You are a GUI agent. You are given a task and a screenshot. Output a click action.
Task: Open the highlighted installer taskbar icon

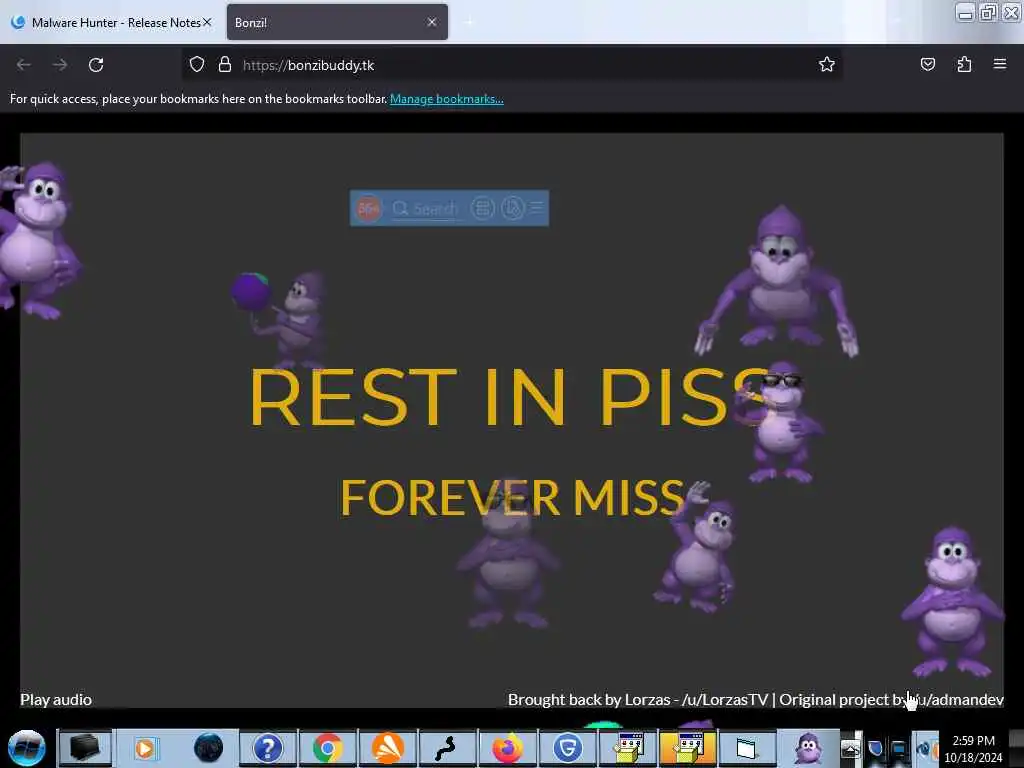coord(688,748)
